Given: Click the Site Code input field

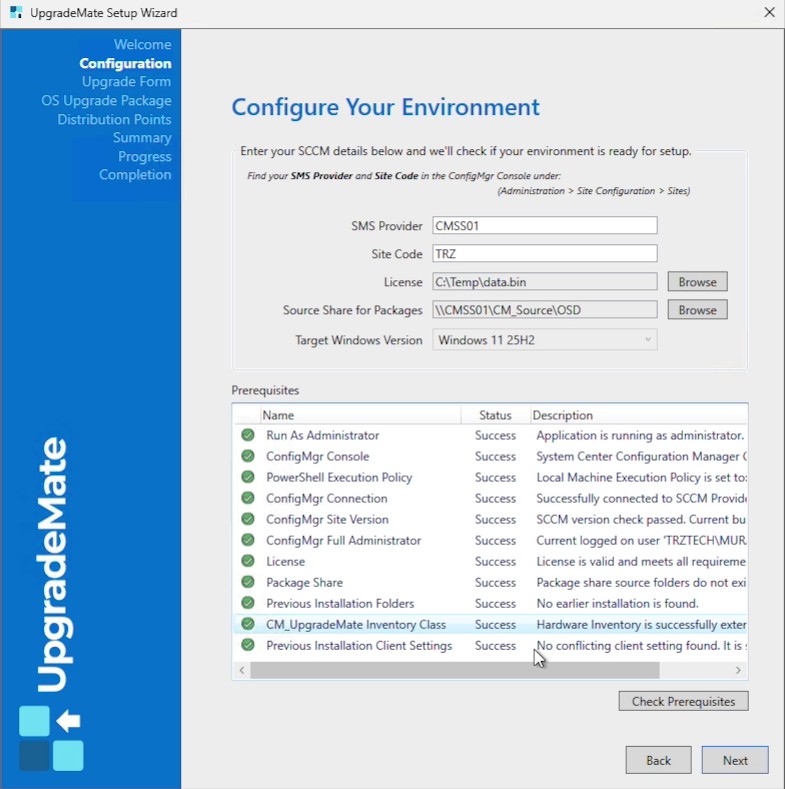Looking at the screenshot, I should tap(544, 254).
